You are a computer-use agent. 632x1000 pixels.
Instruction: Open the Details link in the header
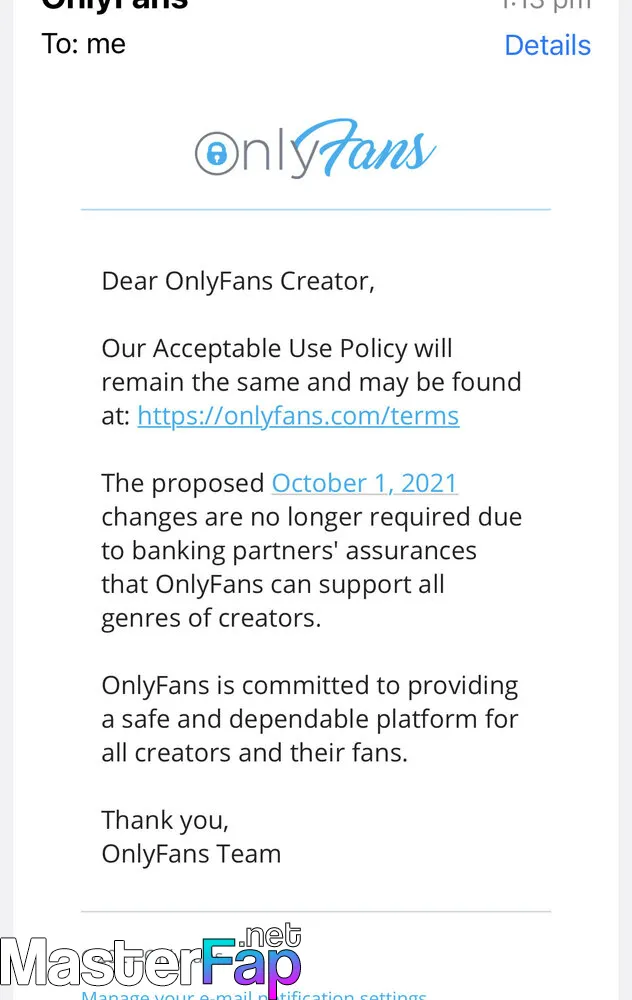click(547, 45)
